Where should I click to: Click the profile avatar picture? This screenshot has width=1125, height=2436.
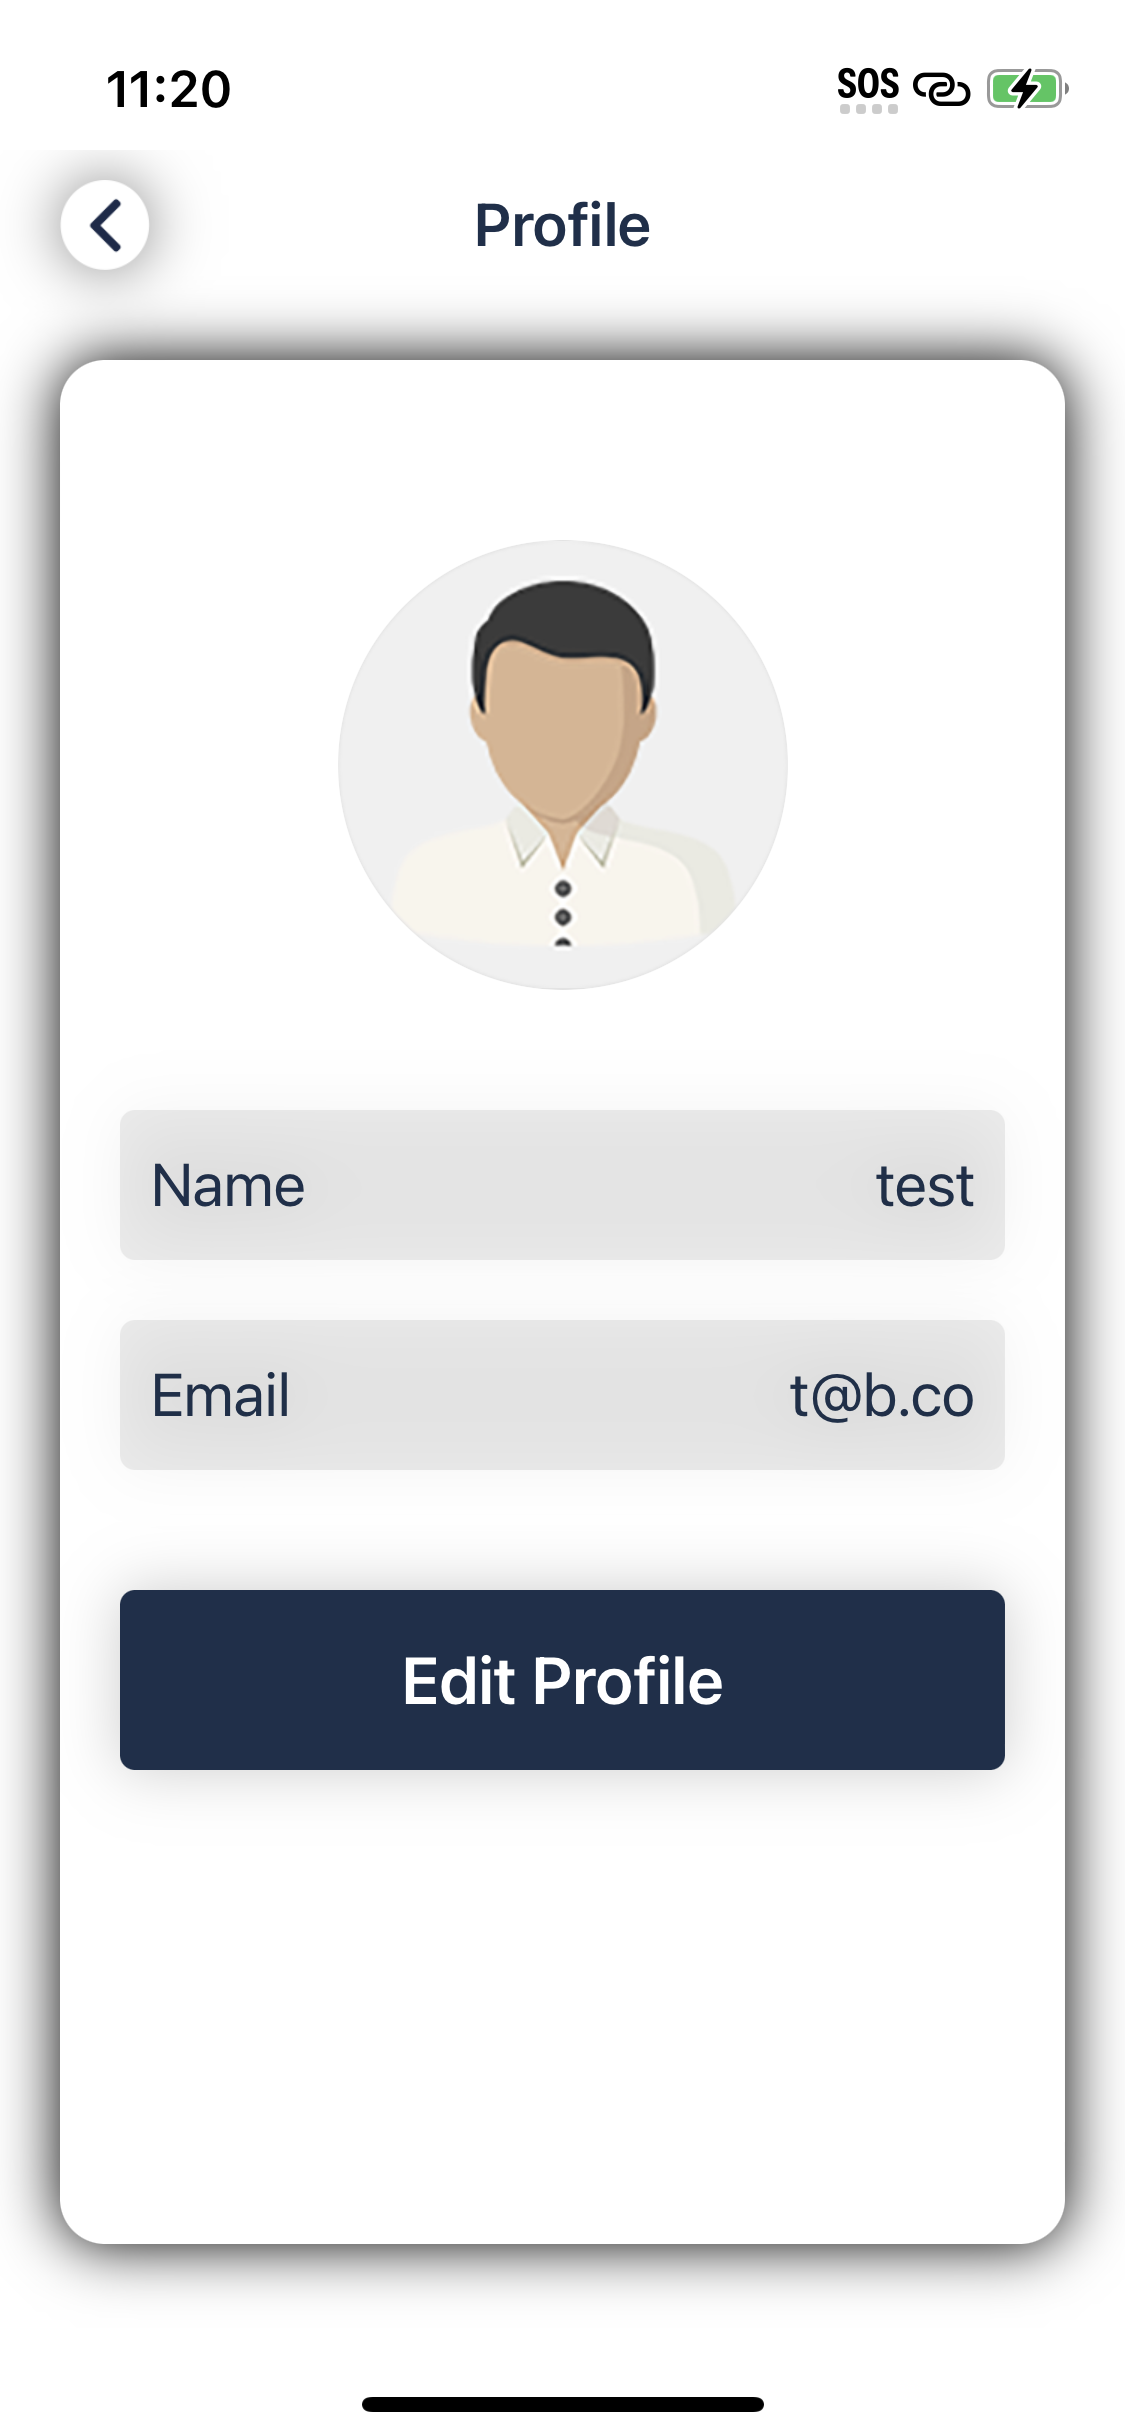[563, 765]
